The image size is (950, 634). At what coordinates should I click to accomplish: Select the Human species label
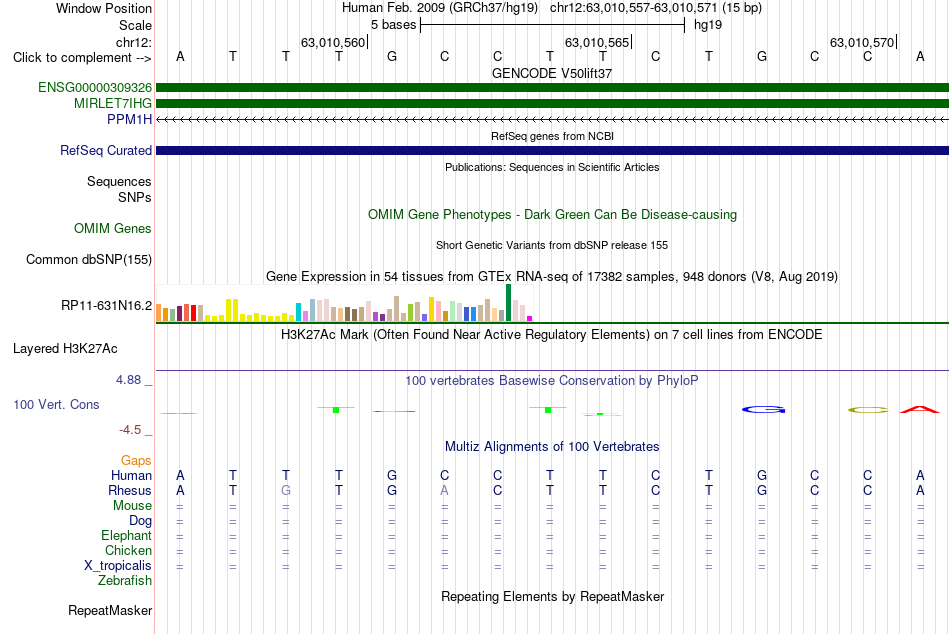(131, 475)
